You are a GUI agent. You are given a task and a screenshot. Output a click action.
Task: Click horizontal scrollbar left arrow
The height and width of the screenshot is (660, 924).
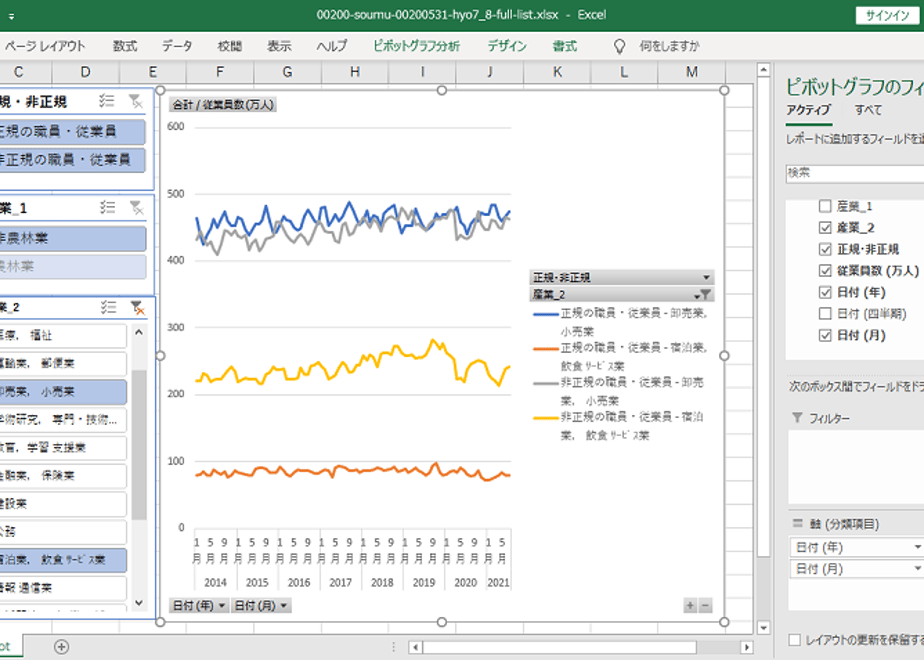(x=415, y=647)
